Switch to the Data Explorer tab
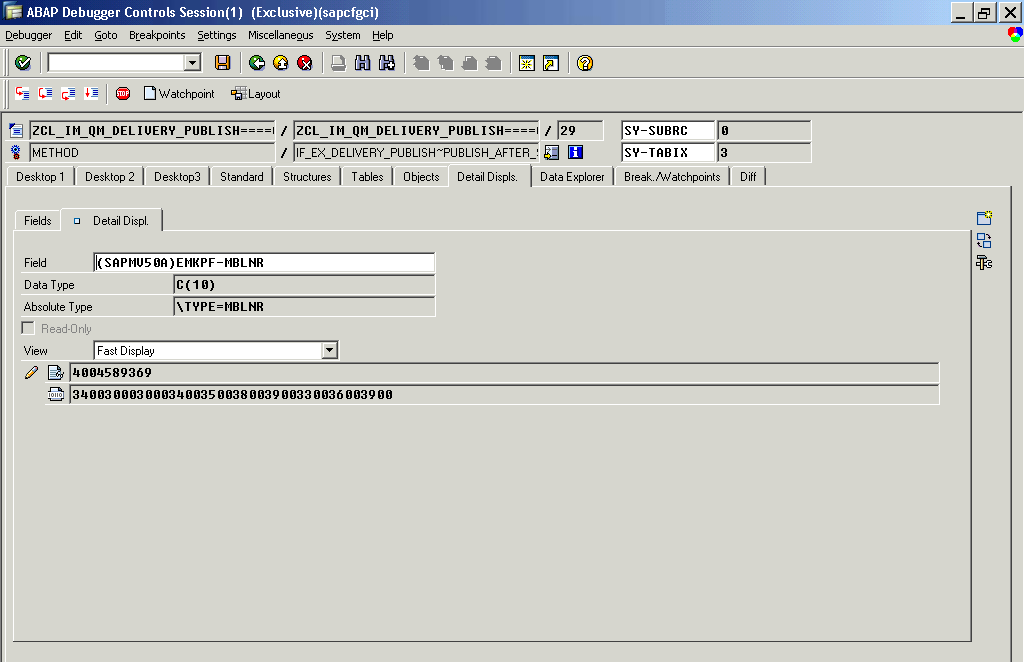Viewport: 1024px width, 662px height. point(572,177)
